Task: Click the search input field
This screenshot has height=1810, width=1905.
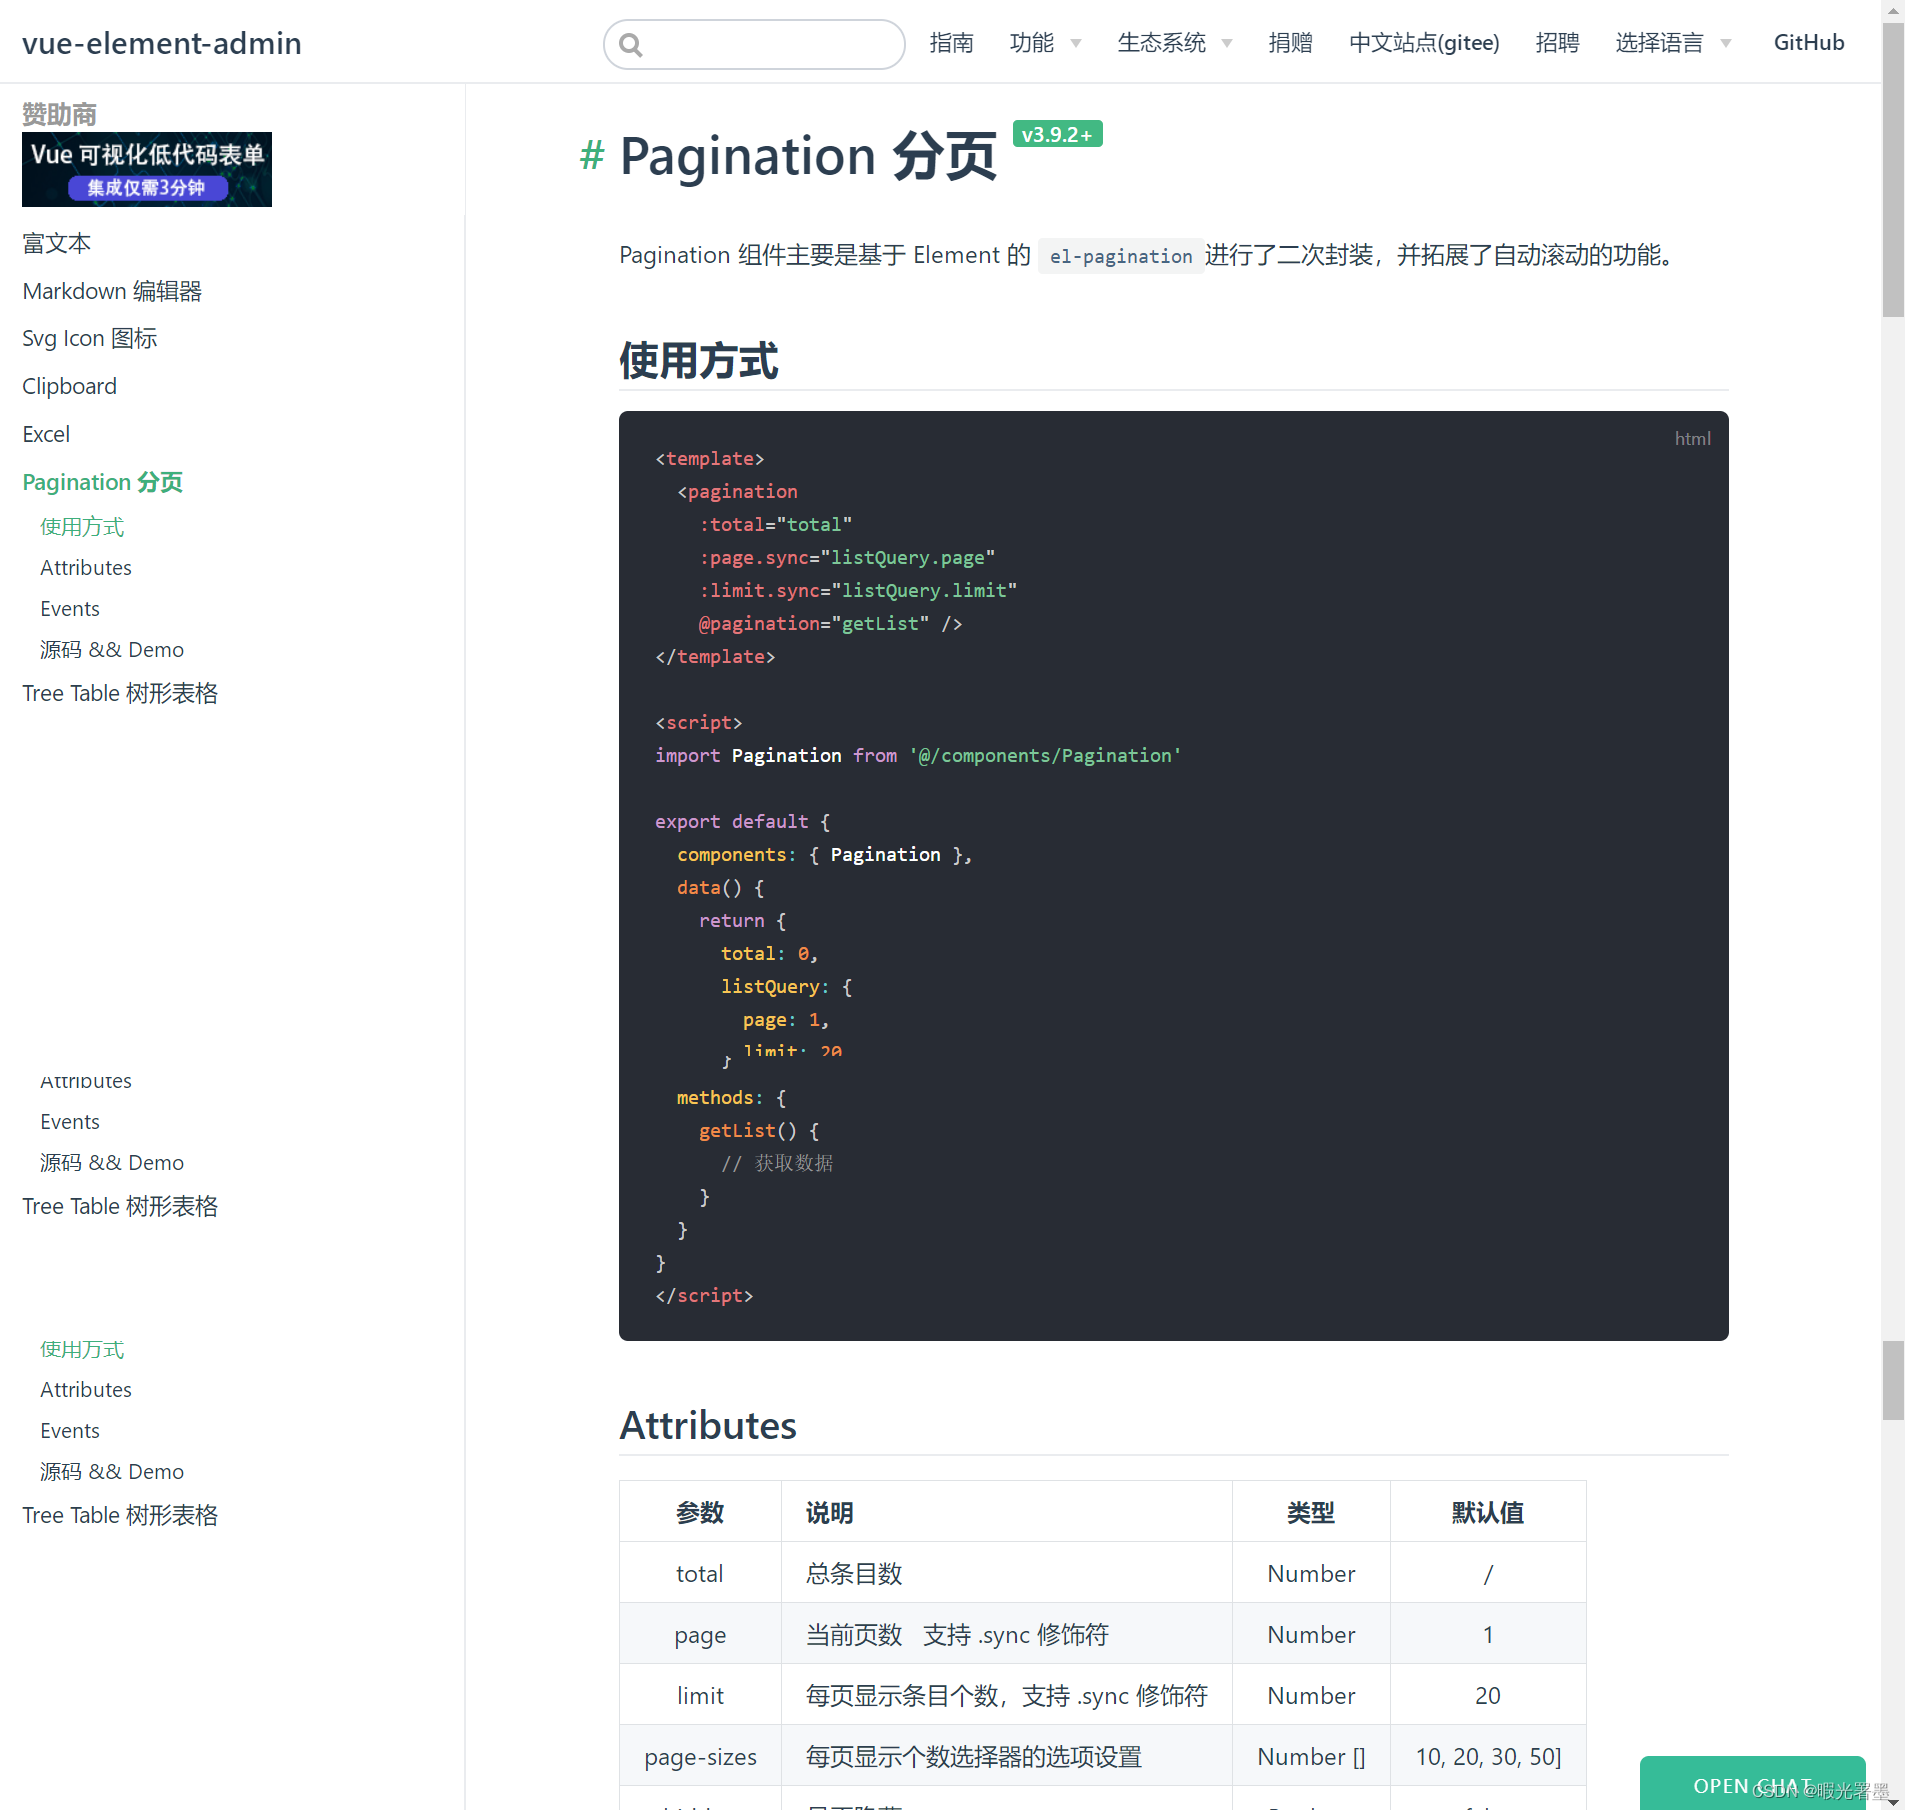Action: 760,44
